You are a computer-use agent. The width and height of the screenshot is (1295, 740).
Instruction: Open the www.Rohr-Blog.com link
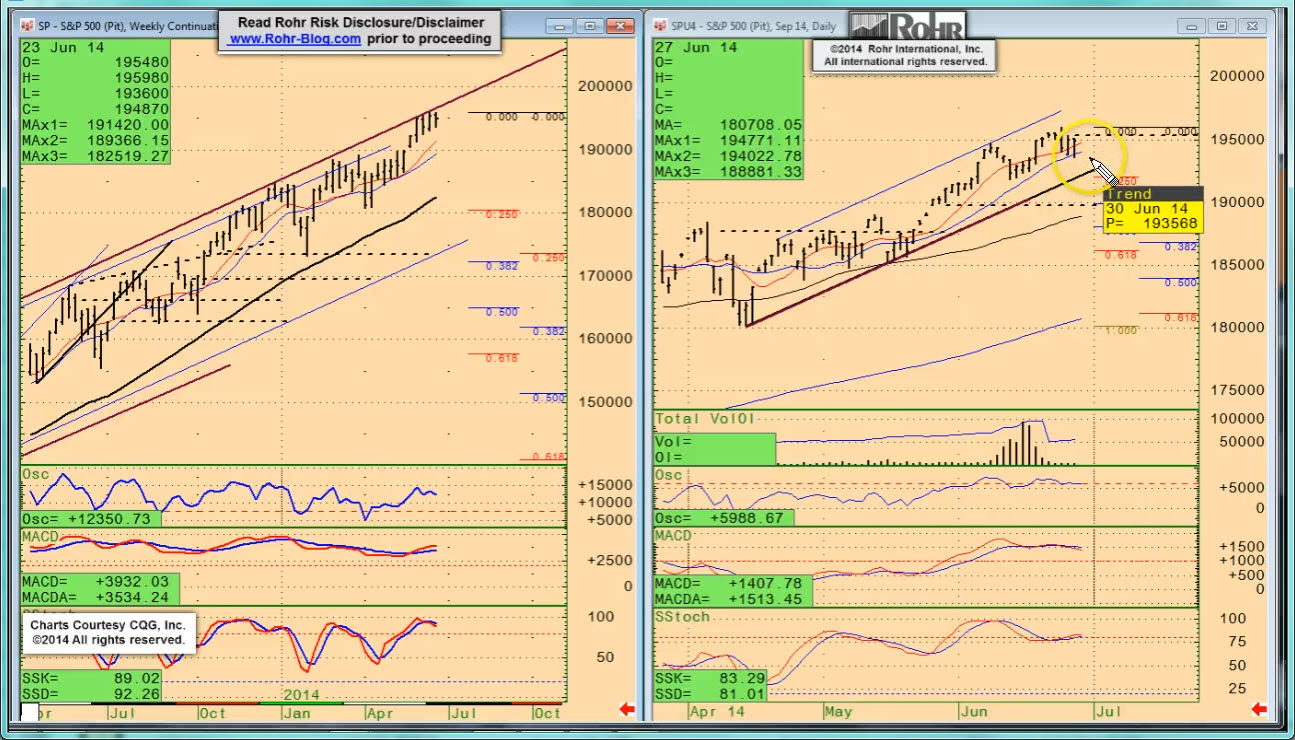[294, 39]
